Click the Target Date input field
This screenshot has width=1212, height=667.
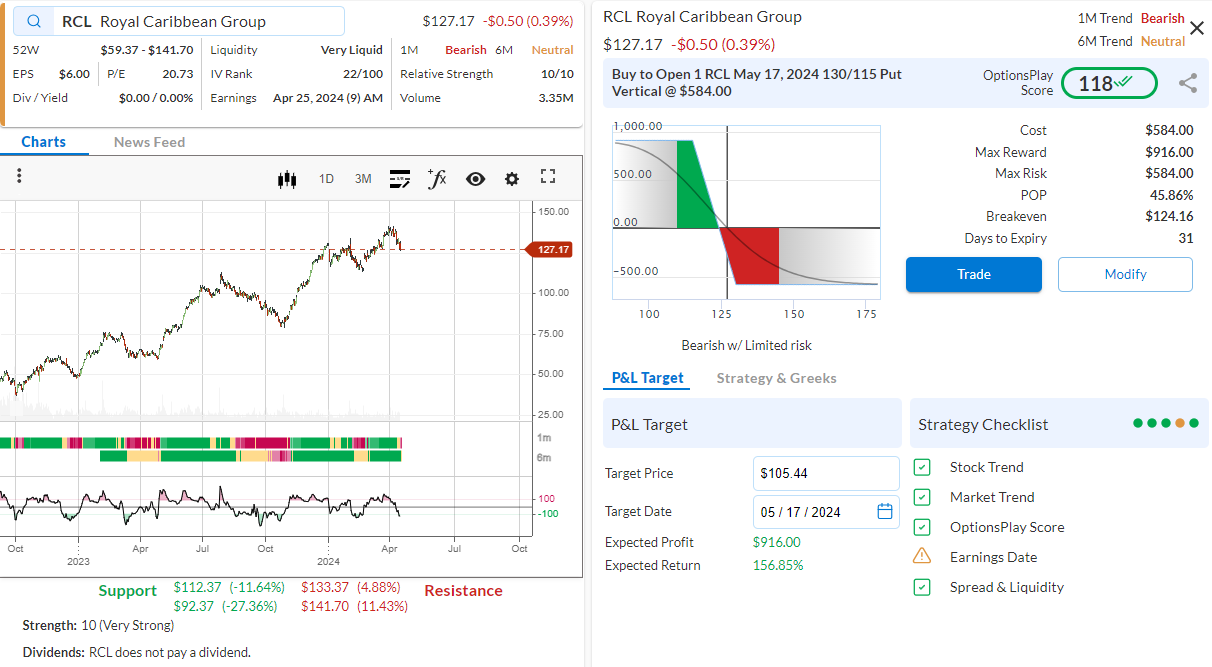pos(826,511)
